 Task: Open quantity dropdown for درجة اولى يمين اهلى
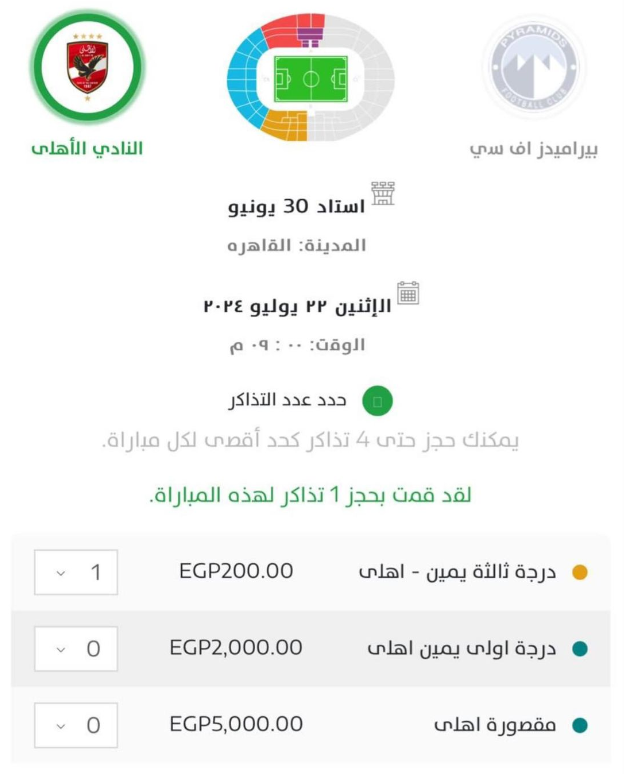(76, 649)
